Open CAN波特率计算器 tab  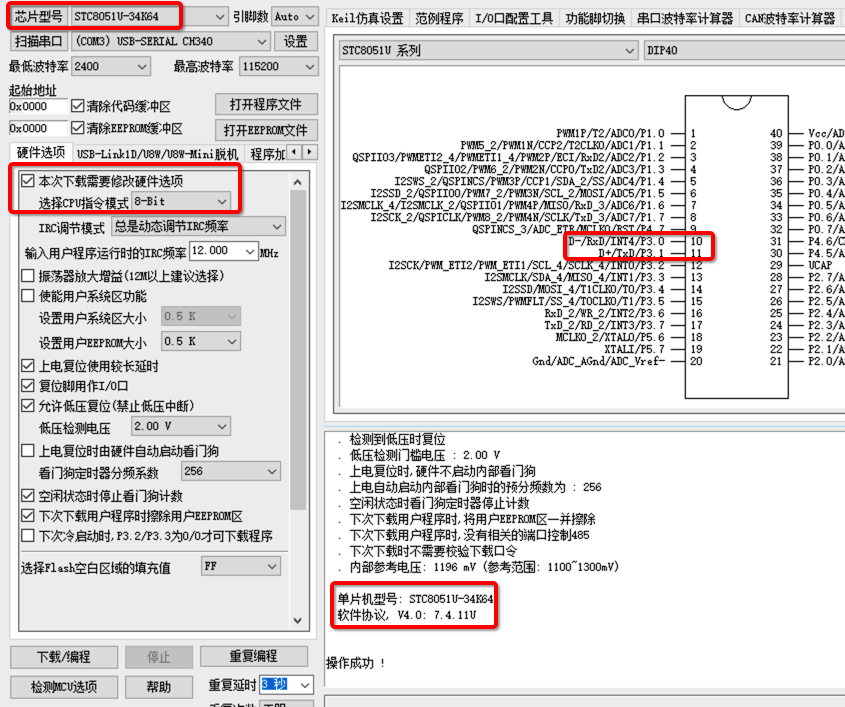(x=789, y=18)
